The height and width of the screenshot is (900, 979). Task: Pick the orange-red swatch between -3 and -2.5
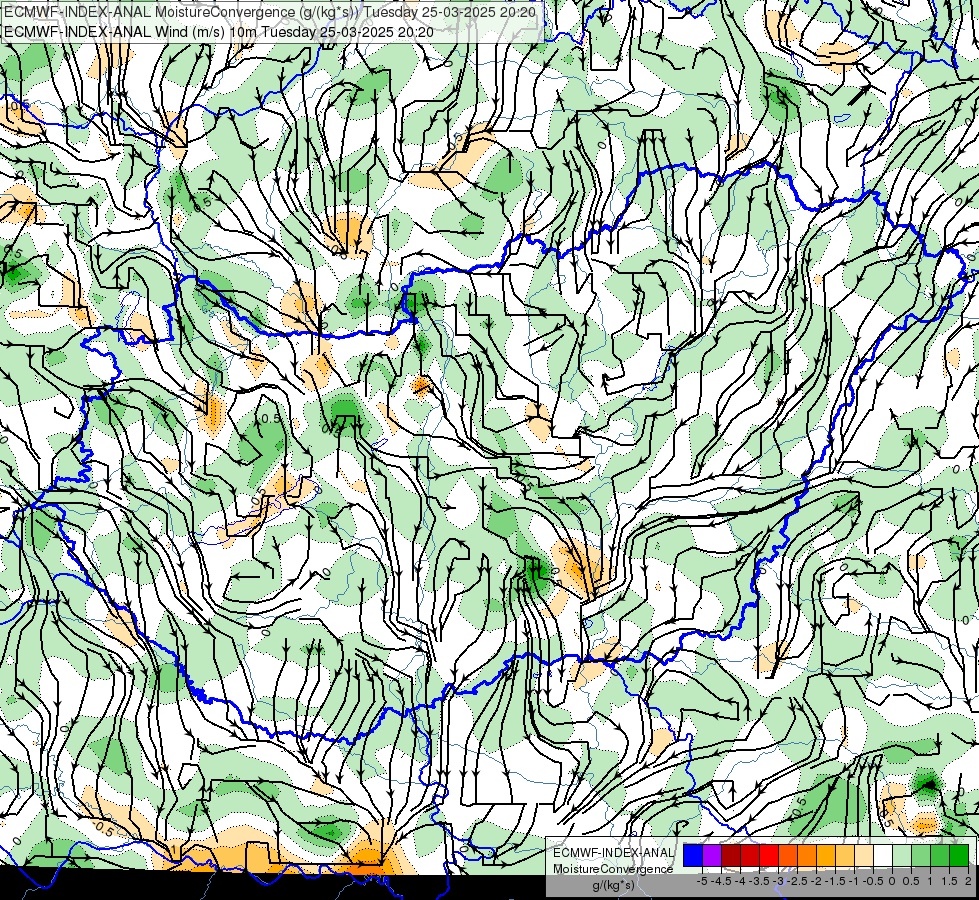click(x=788, y=855)
